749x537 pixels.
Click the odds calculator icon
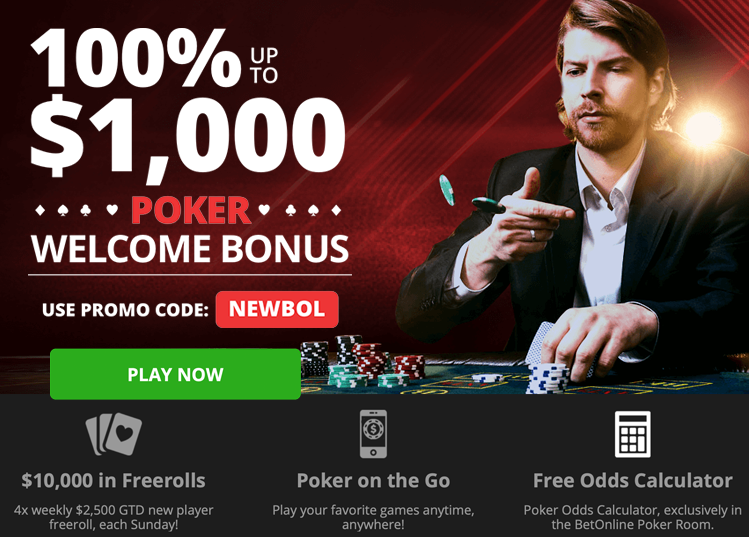click(x=632, y=434)
